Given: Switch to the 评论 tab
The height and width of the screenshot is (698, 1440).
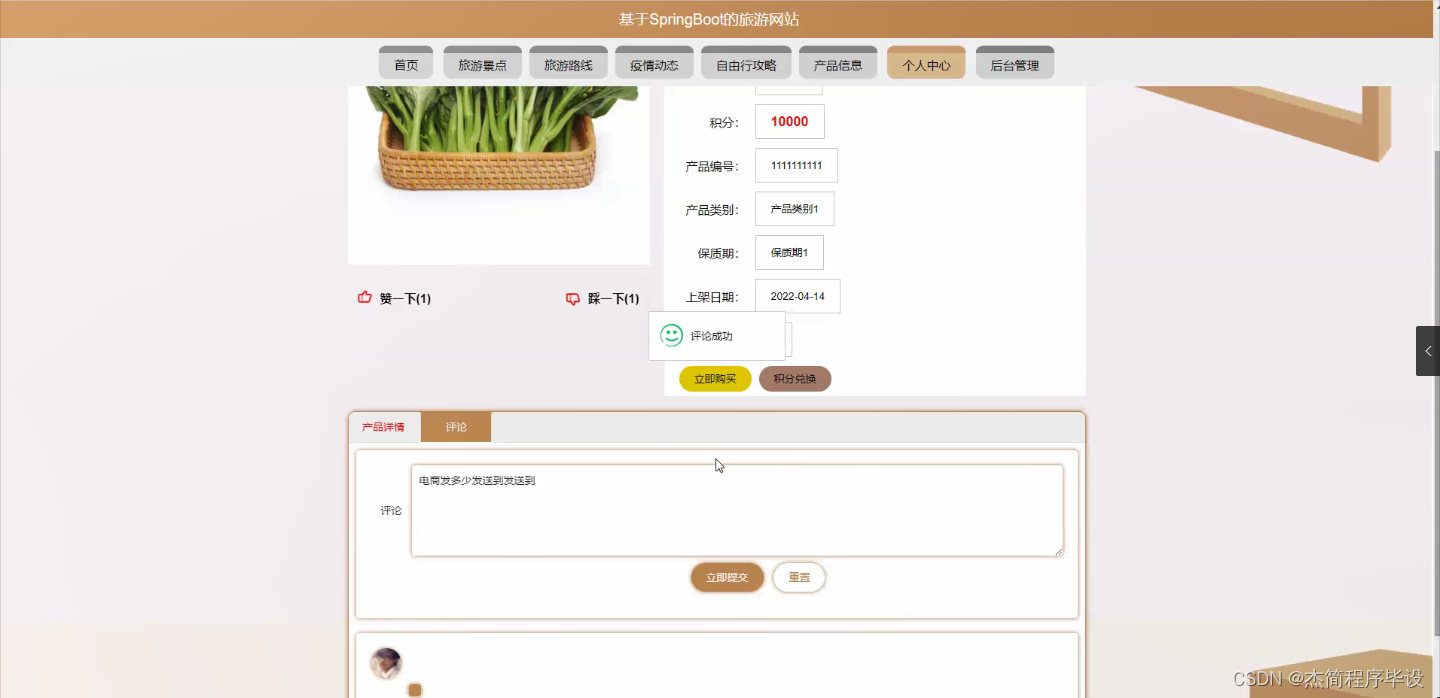Looking at the screenshot, I should click(x=456, y=426).
